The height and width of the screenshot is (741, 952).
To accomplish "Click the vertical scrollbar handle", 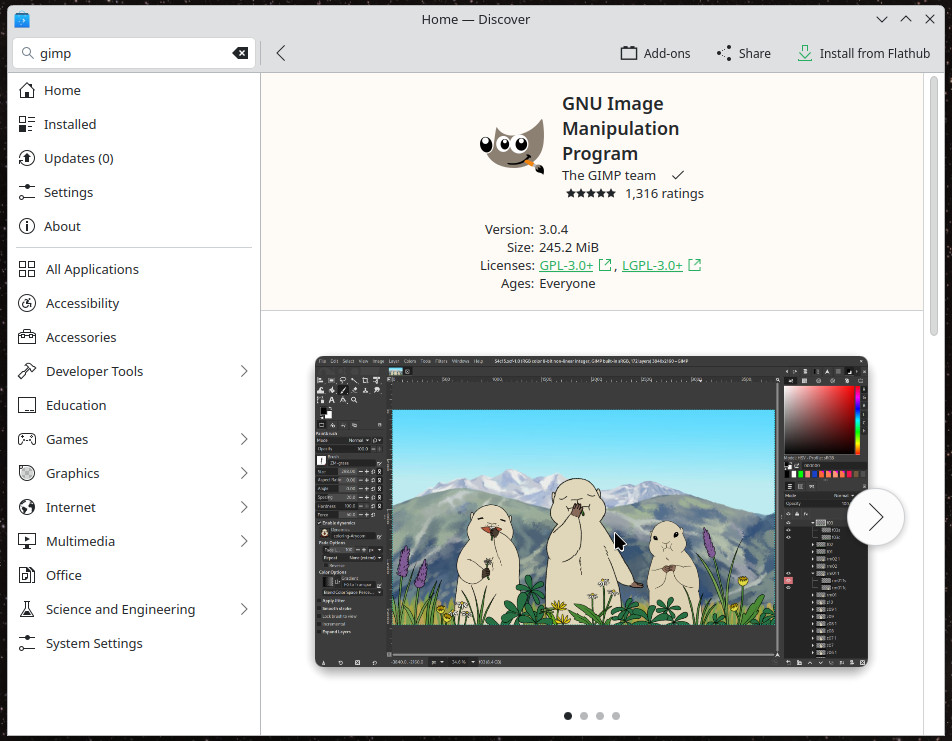I will 934,205.
